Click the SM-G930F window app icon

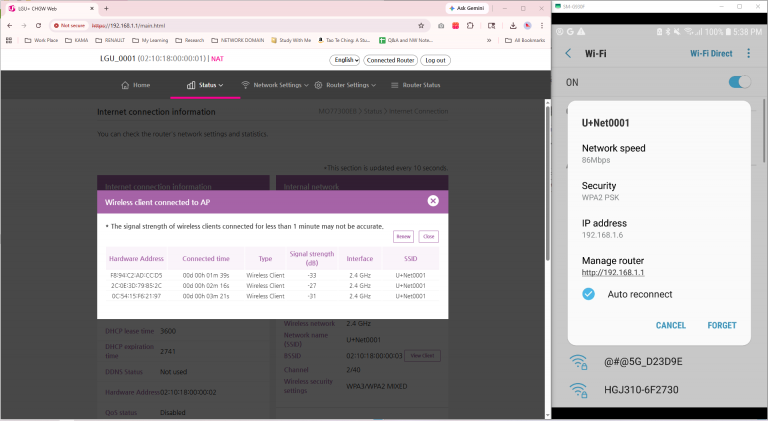[x=557, y=6]
